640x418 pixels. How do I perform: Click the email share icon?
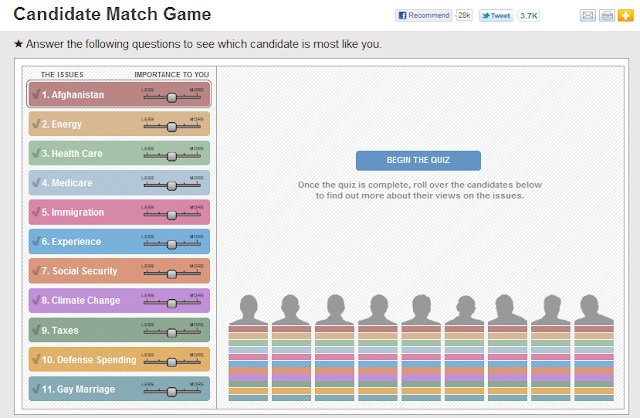(587, 16)
